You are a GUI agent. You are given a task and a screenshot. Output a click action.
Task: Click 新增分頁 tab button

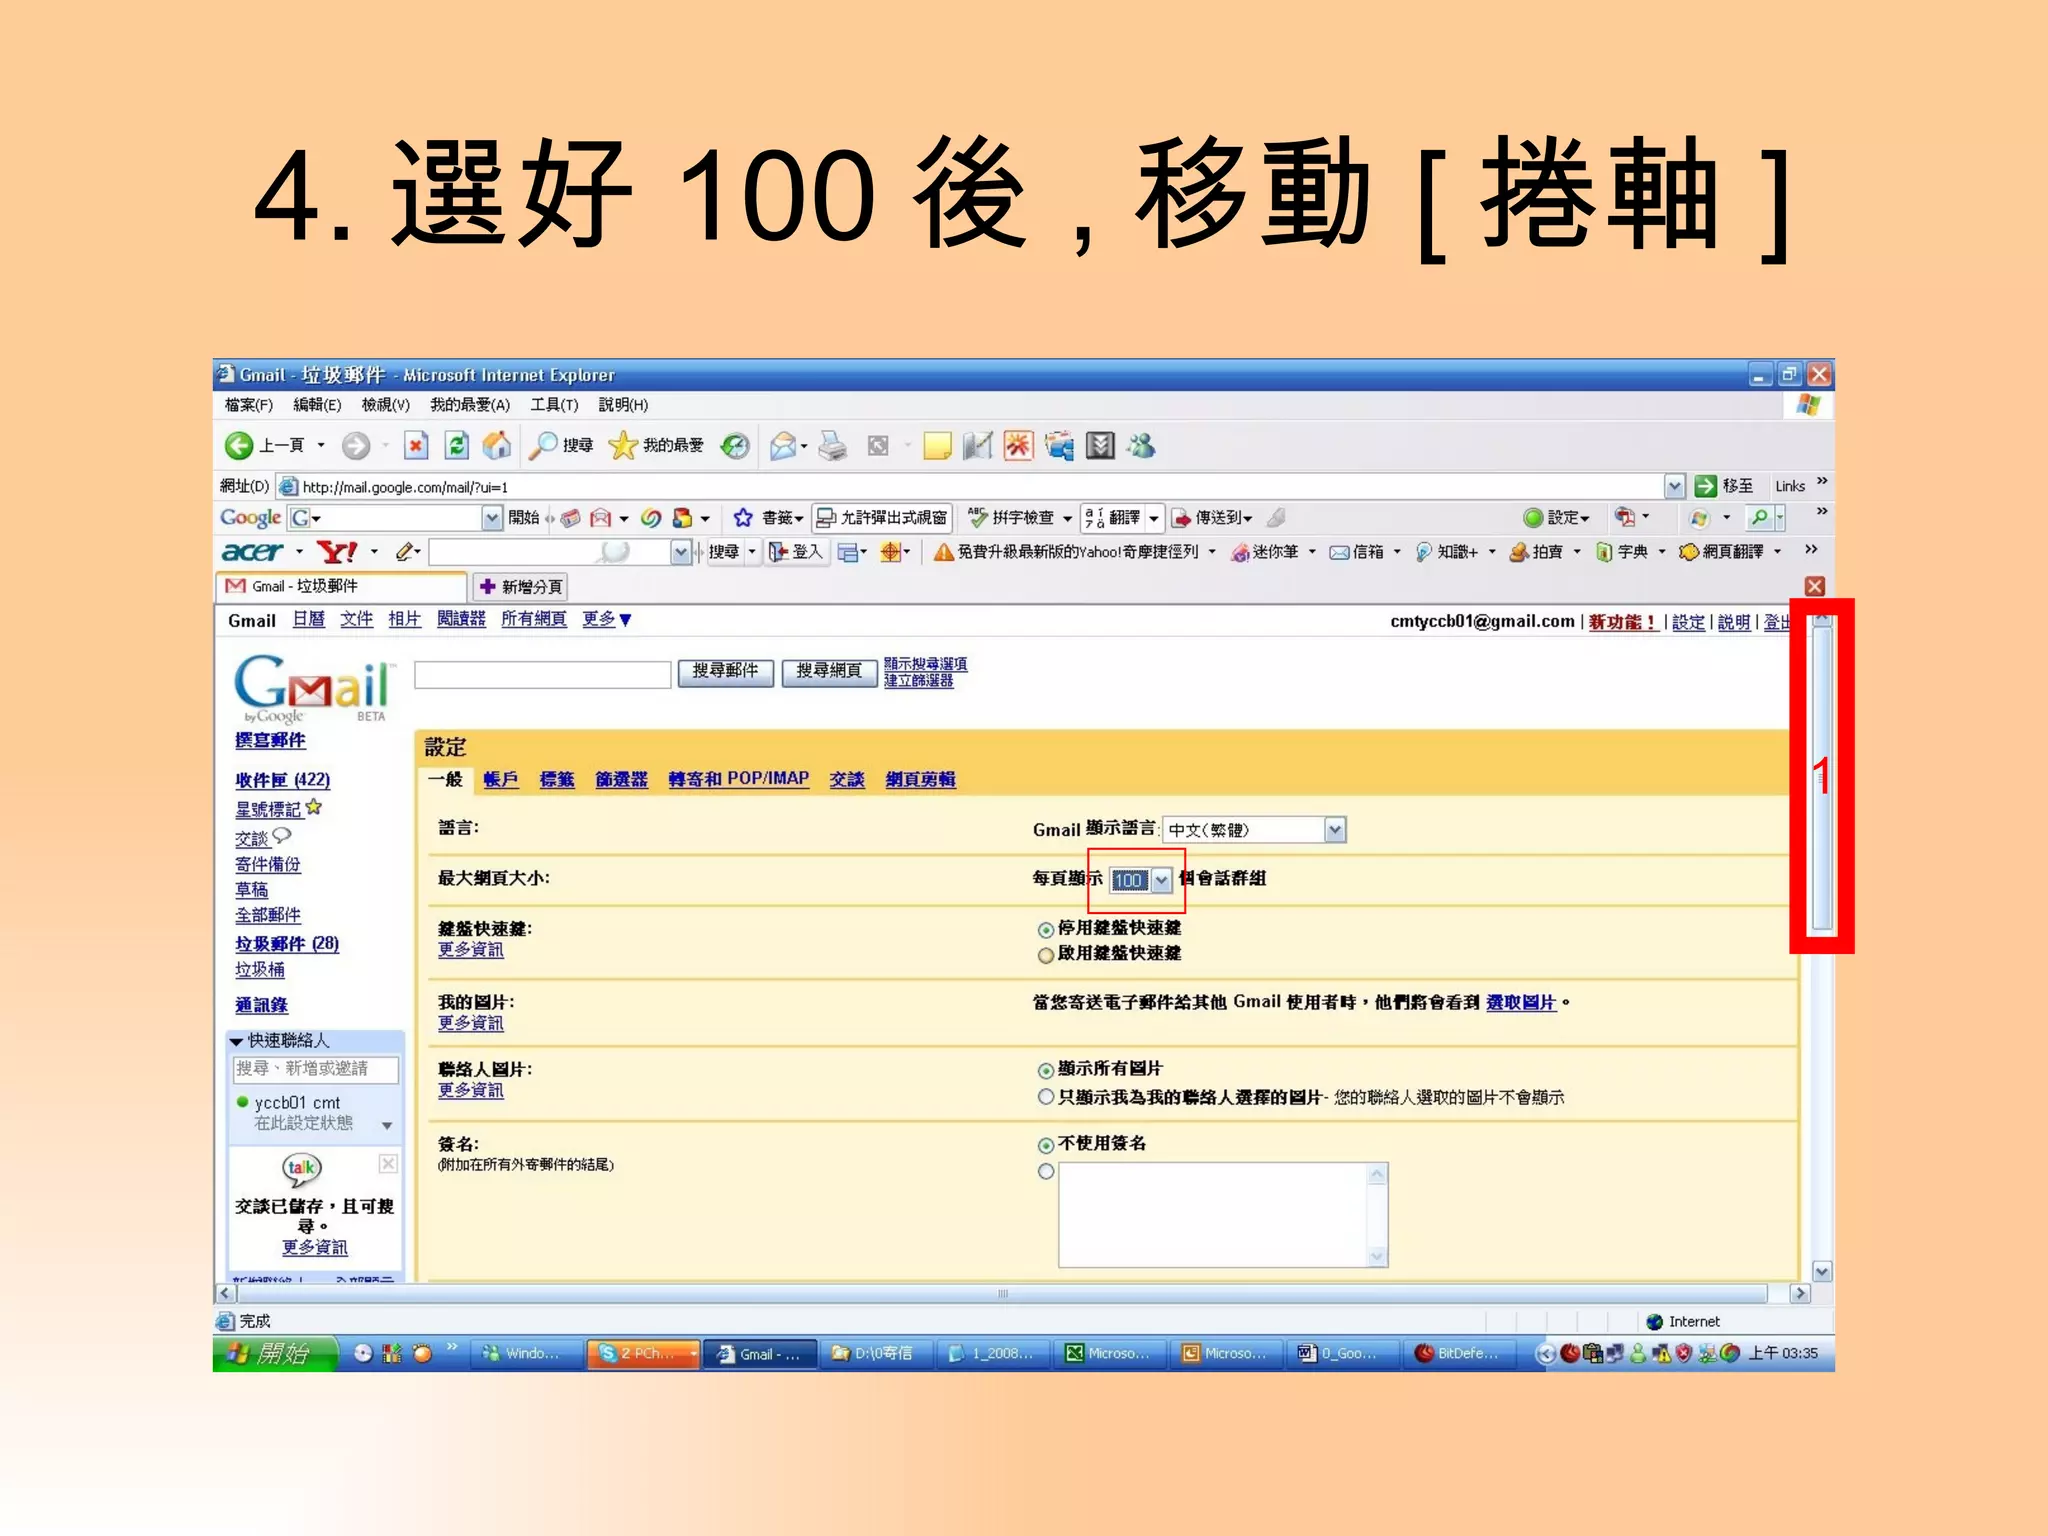click(521, 587)
